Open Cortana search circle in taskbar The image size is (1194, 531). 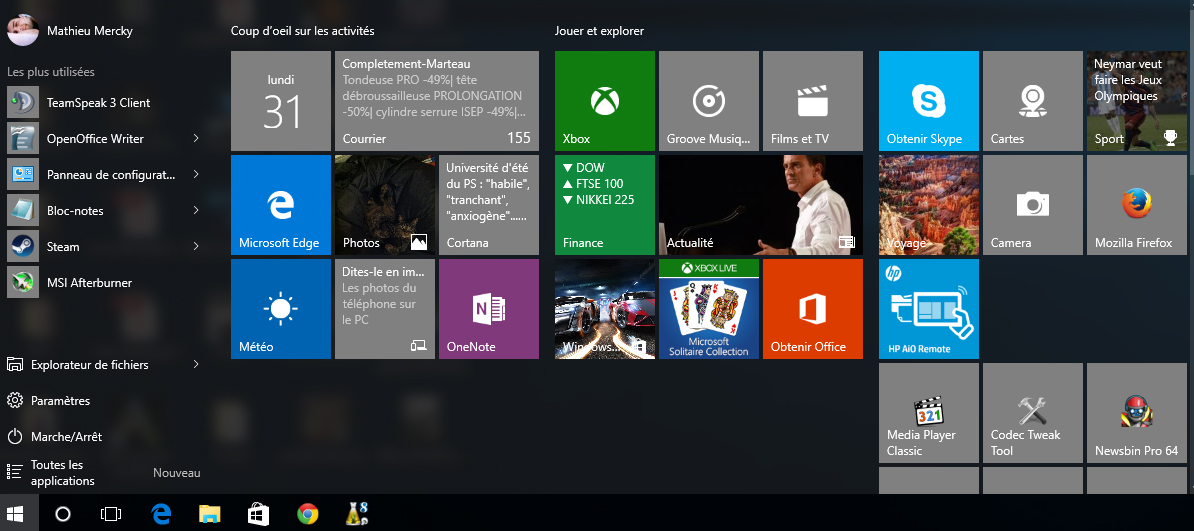point(63,514)
